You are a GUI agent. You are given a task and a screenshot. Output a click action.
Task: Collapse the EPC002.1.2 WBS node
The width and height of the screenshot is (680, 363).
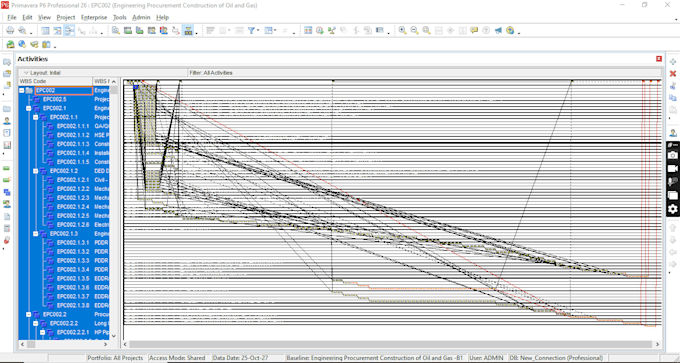(36, 171)
